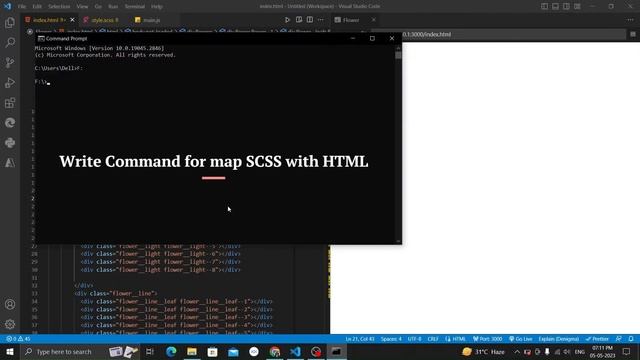Open Command Prompt from taskbar
This screenshot has height=360, width=640.
(337, 351)
